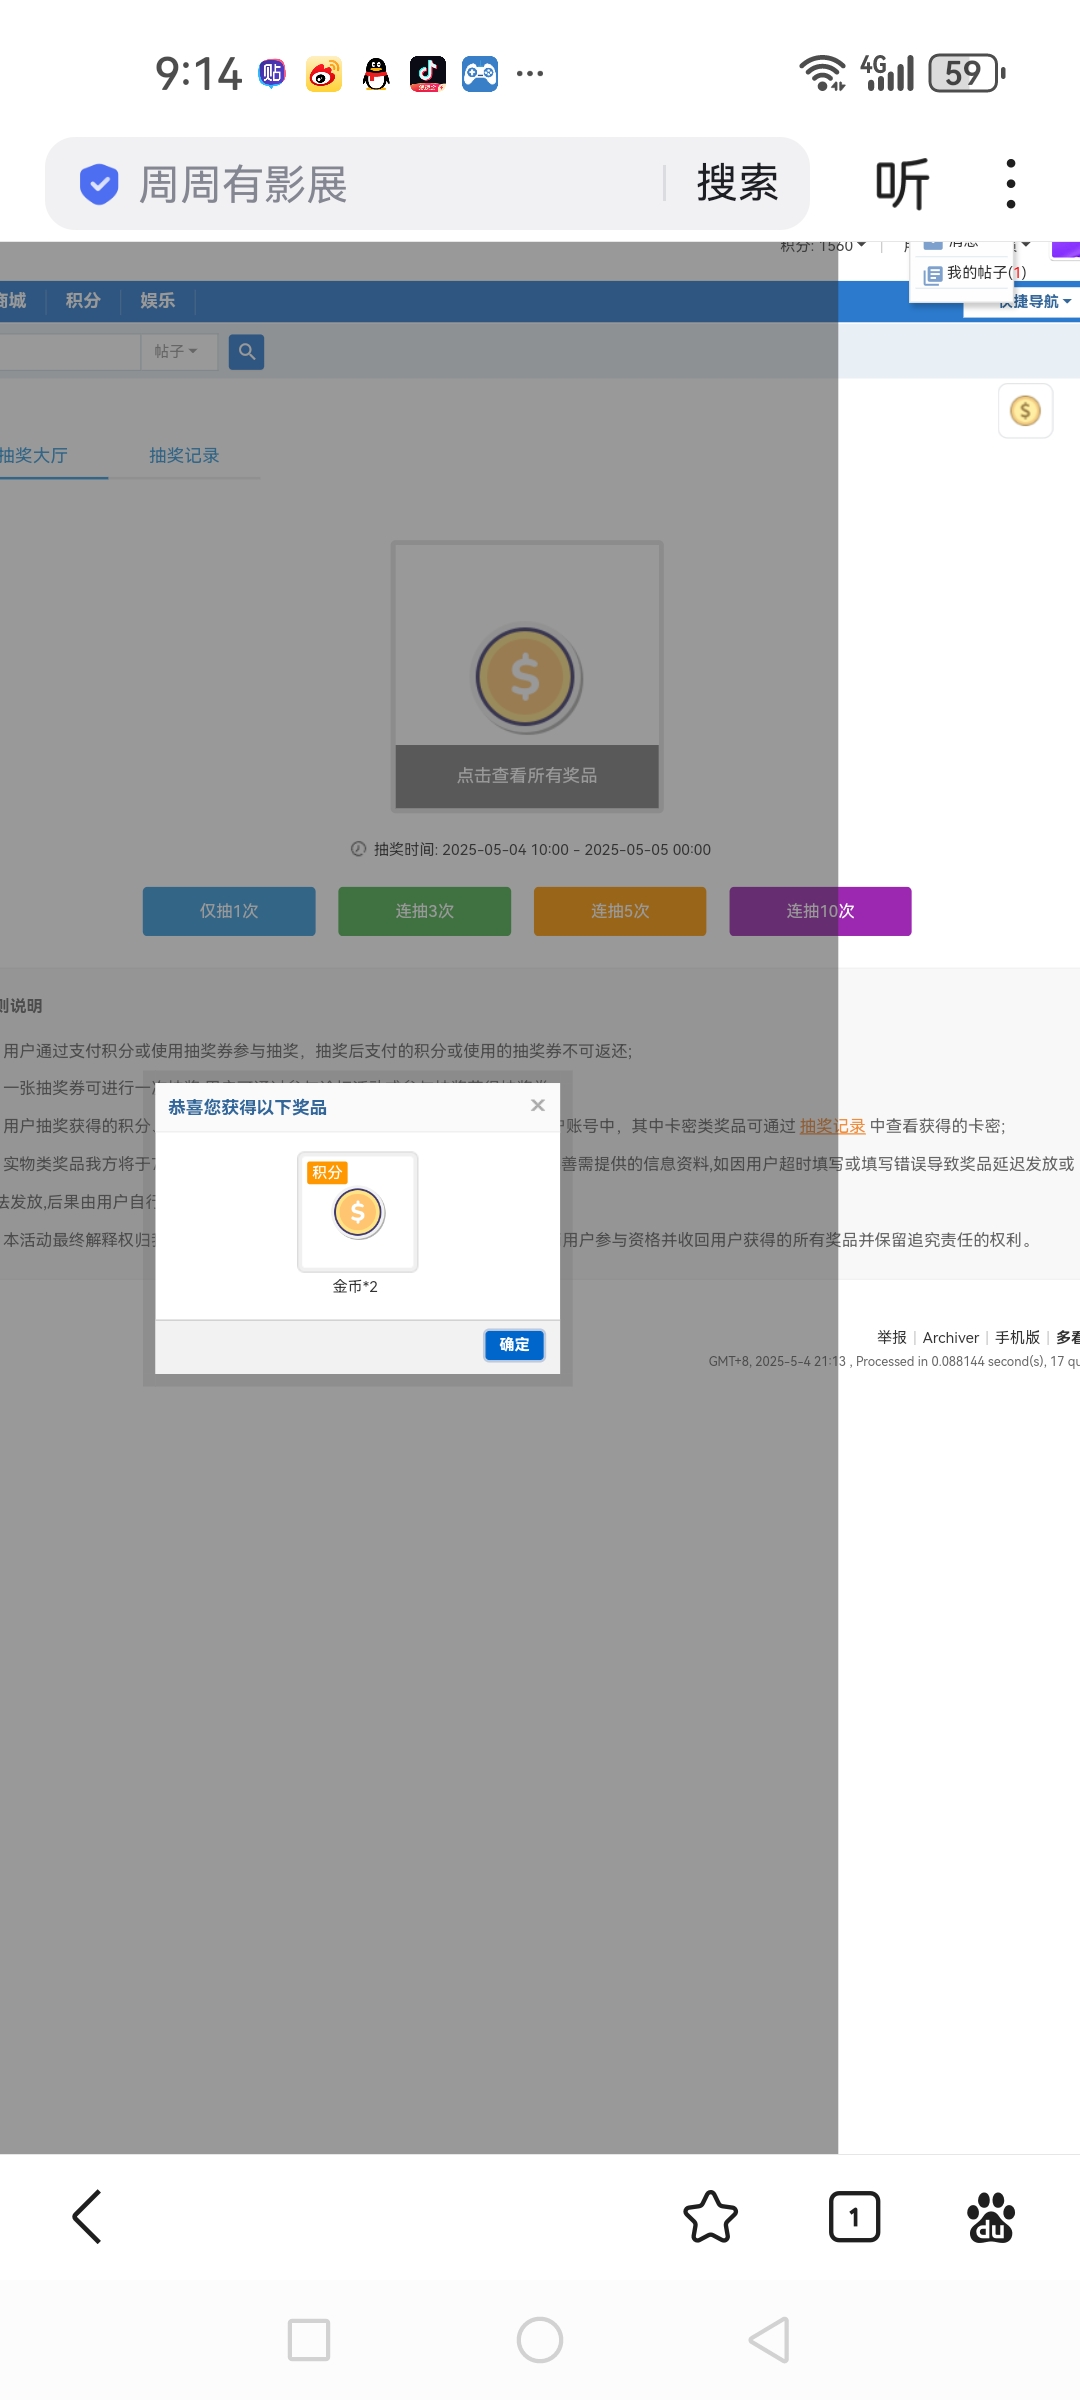Focus the forum search text field

tap(69, 352)
